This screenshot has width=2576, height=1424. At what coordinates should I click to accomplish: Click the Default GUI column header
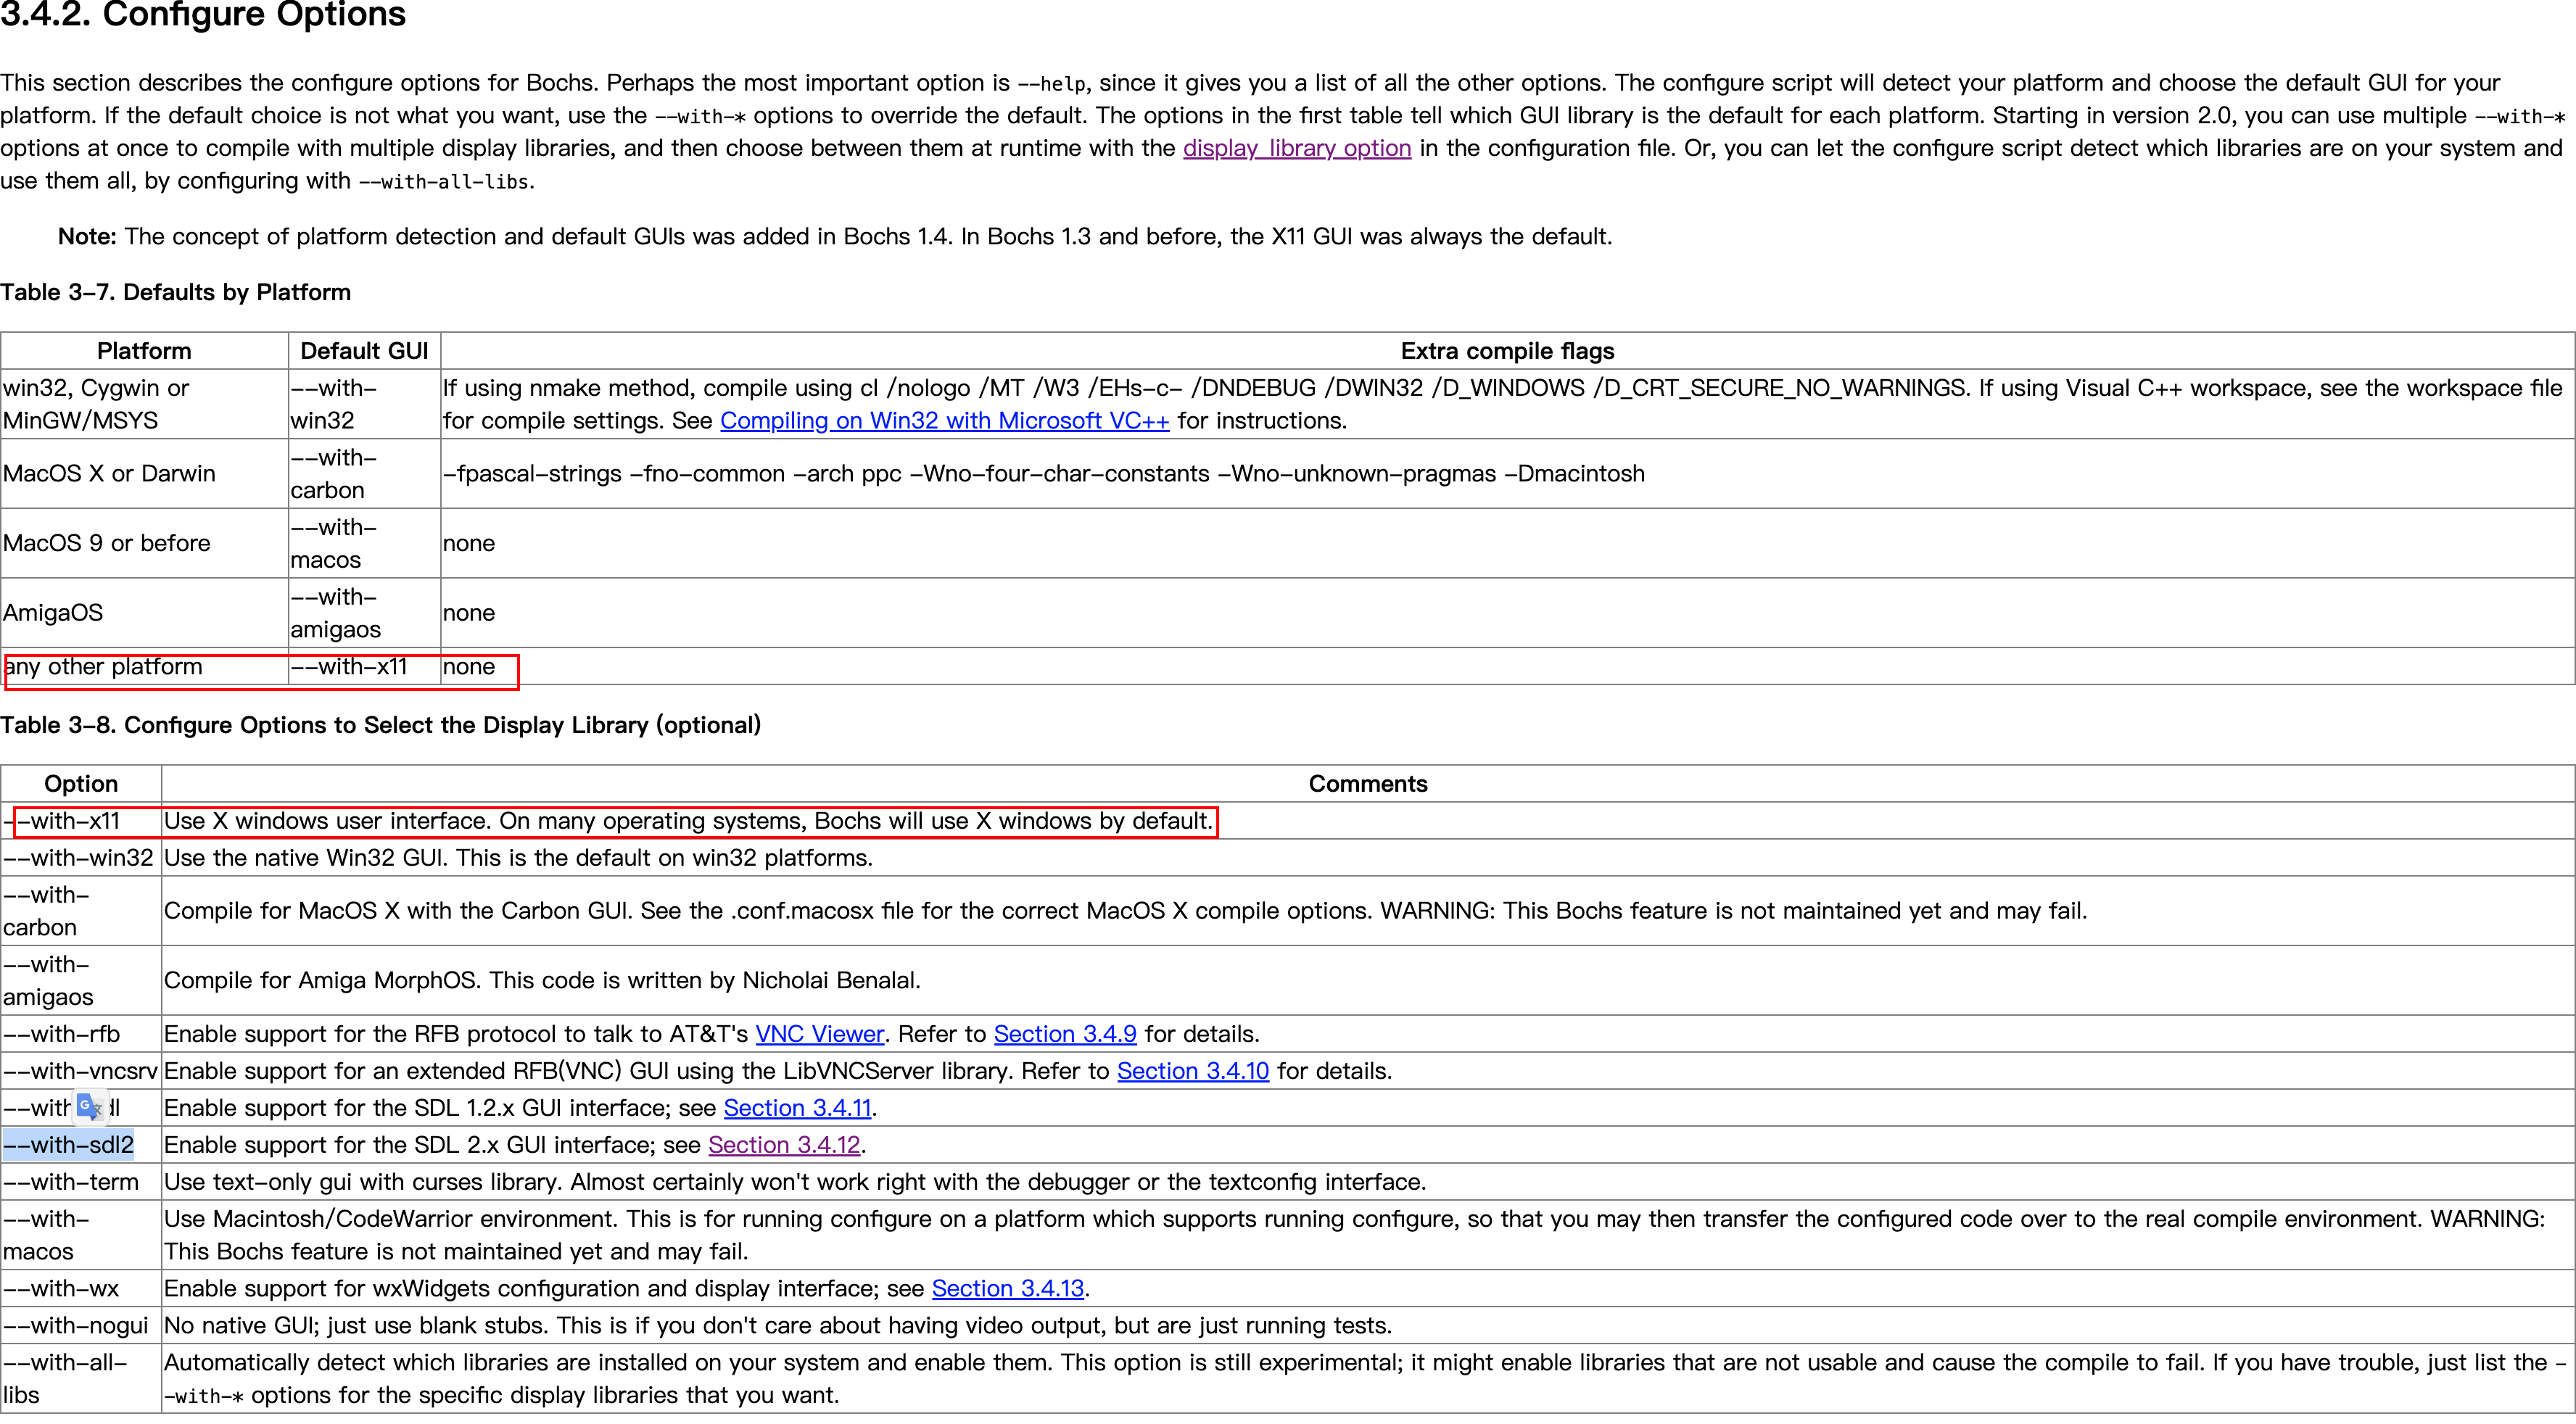(364, 351)
